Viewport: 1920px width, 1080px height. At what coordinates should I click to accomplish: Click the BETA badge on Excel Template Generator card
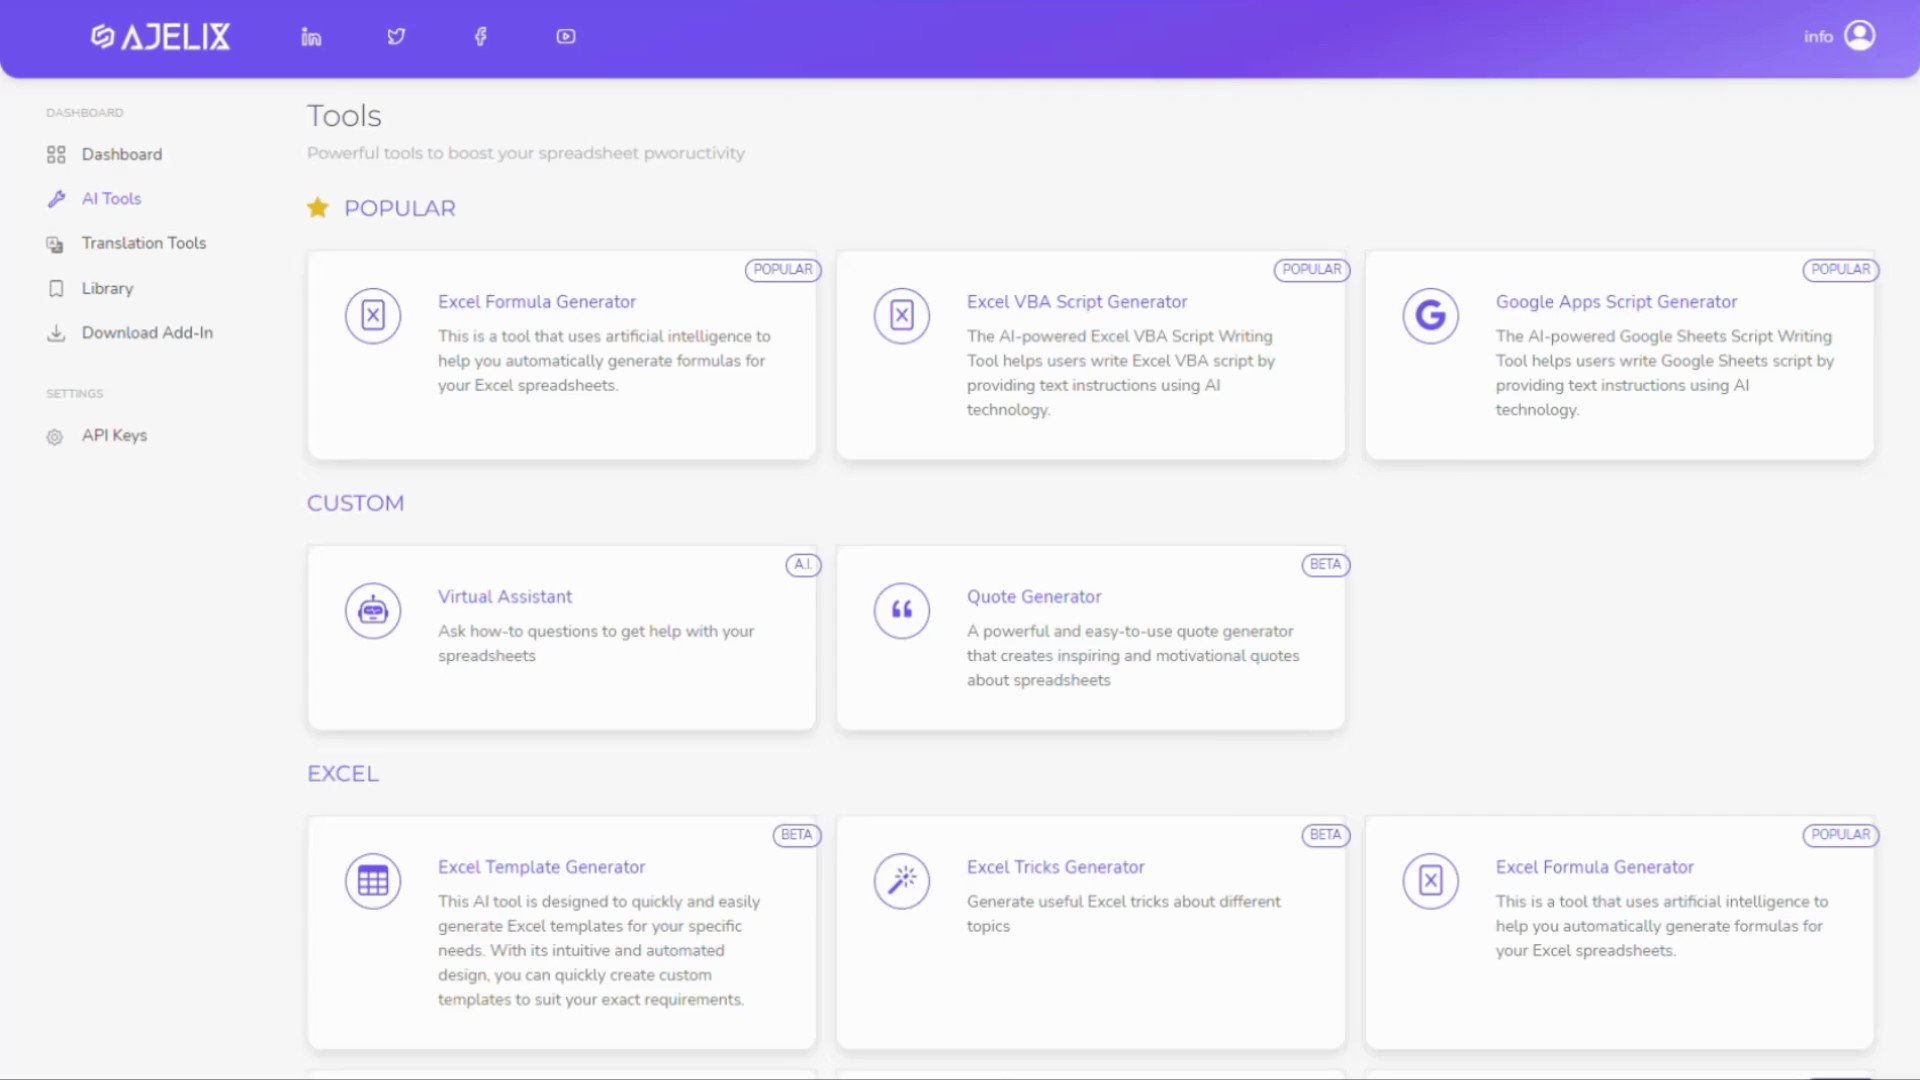point(796,835)
